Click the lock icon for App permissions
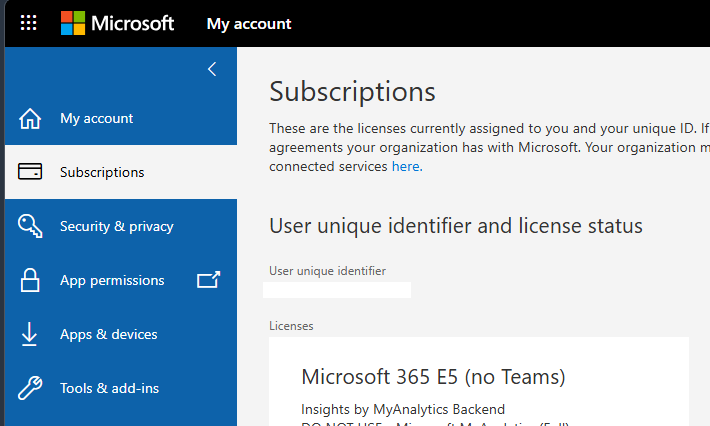710x426 pixels. click(x=30, y=280)
